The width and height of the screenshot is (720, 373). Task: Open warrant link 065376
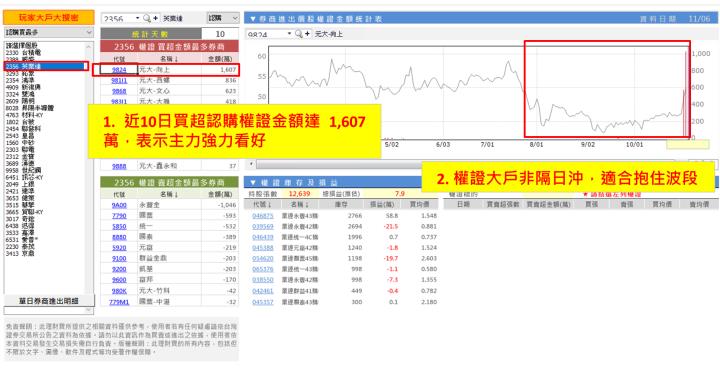[263, 270]
